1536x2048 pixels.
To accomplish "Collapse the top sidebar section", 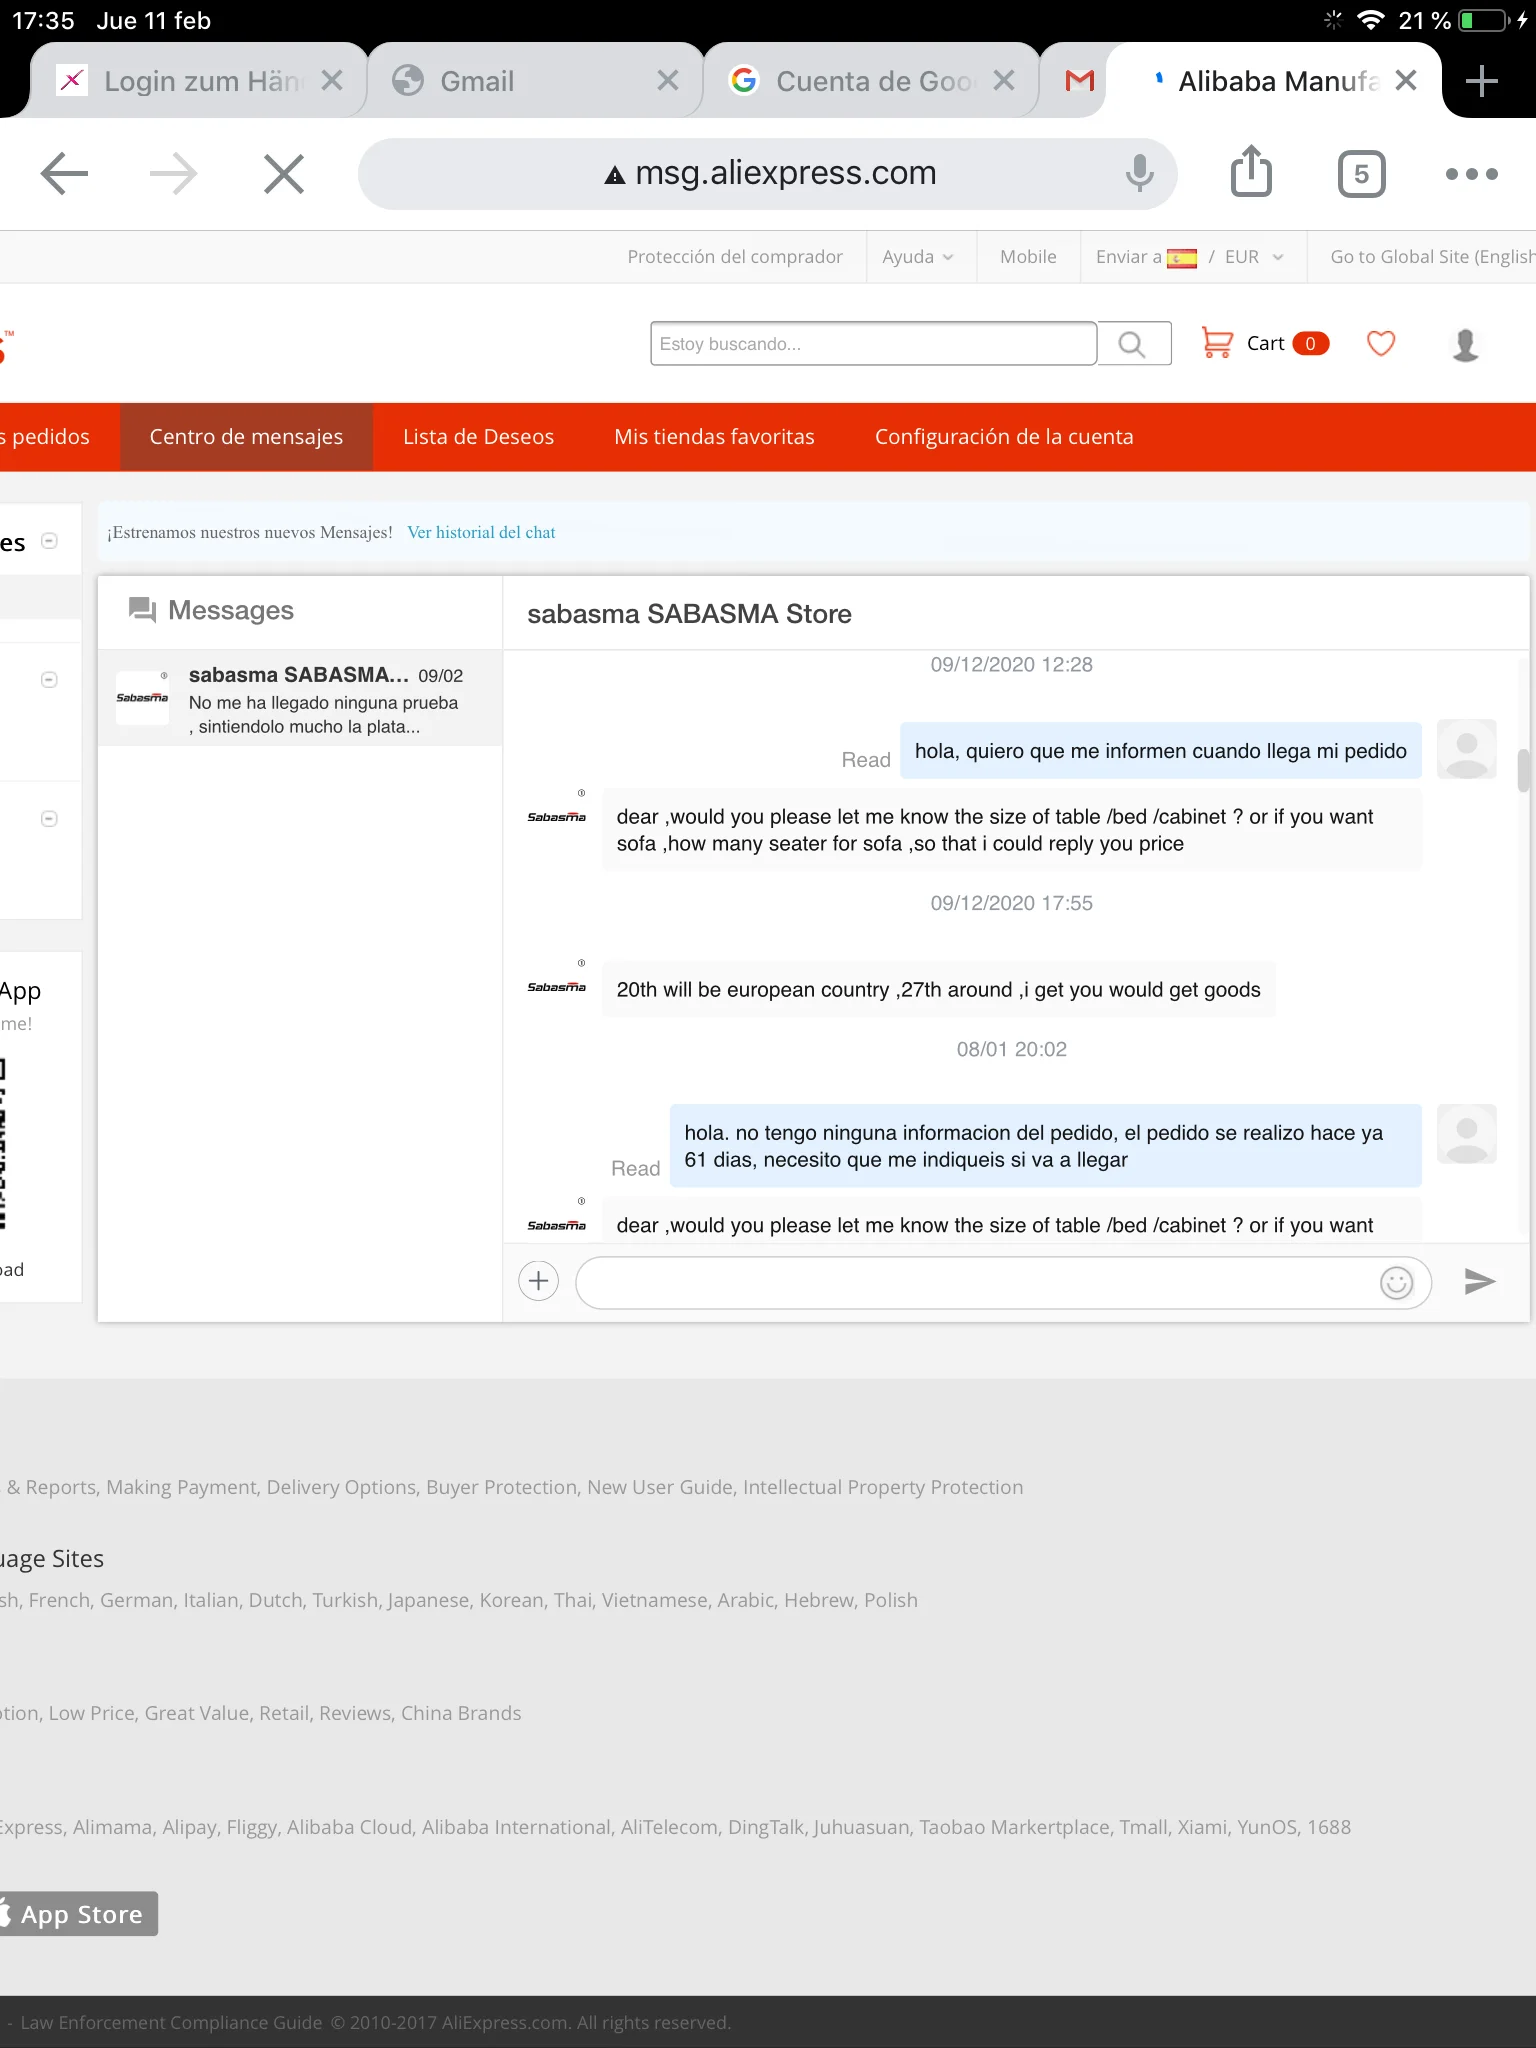I will [x=49, y=541].
